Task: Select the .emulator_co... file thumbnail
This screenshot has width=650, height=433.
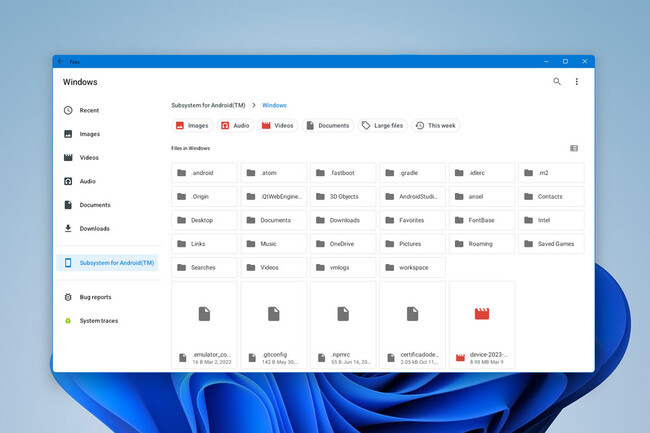Action: (x=204, y=325)
